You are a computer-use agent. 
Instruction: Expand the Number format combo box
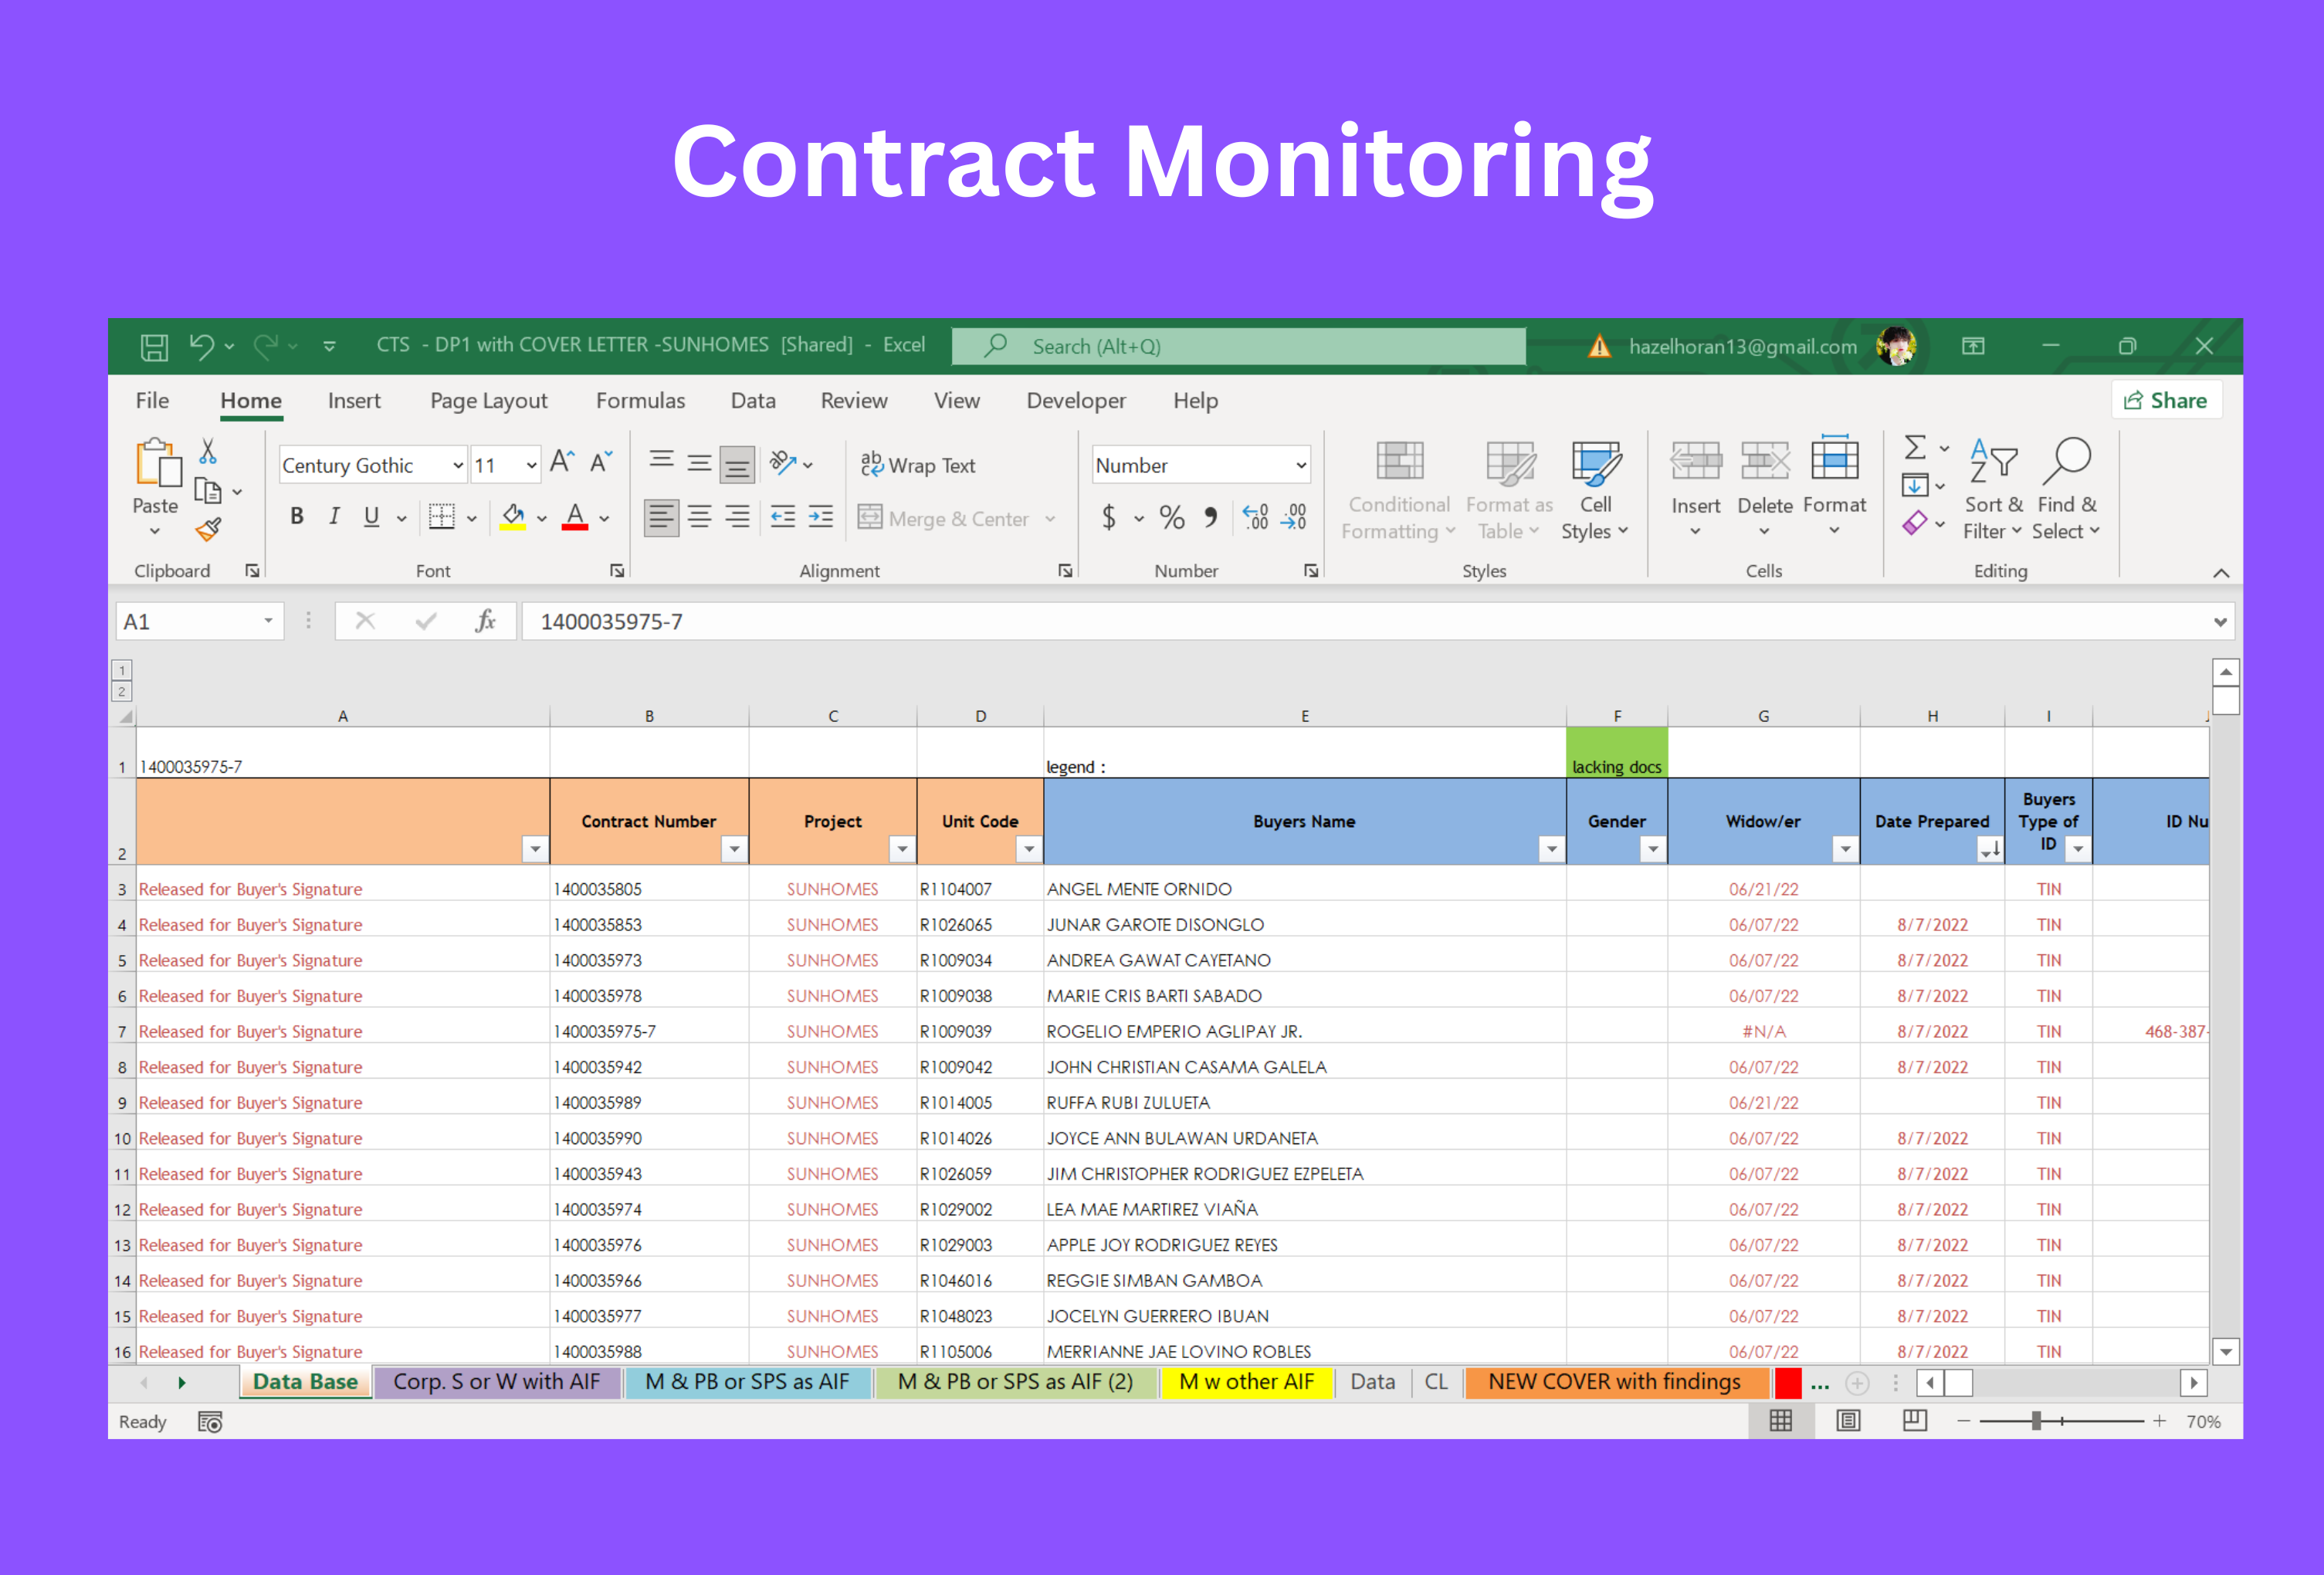pos(1300,466)
